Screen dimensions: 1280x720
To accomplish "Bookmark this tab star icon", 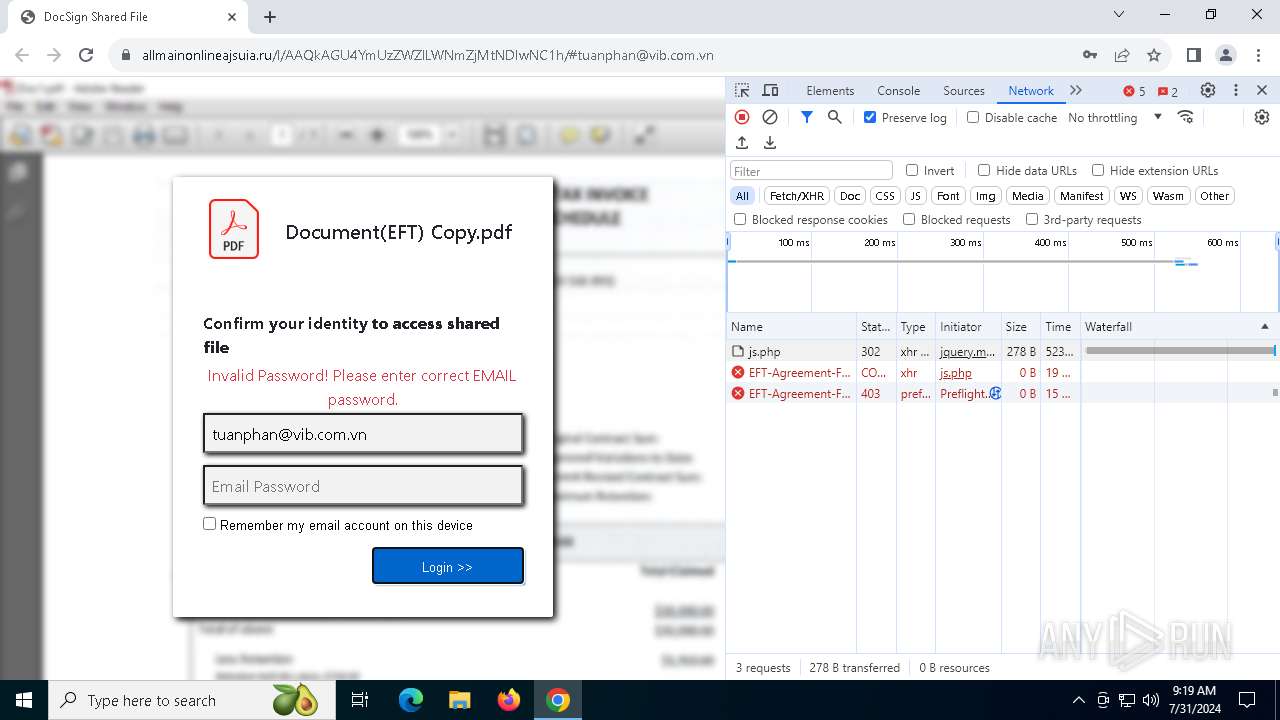I will coord(1154,55).
